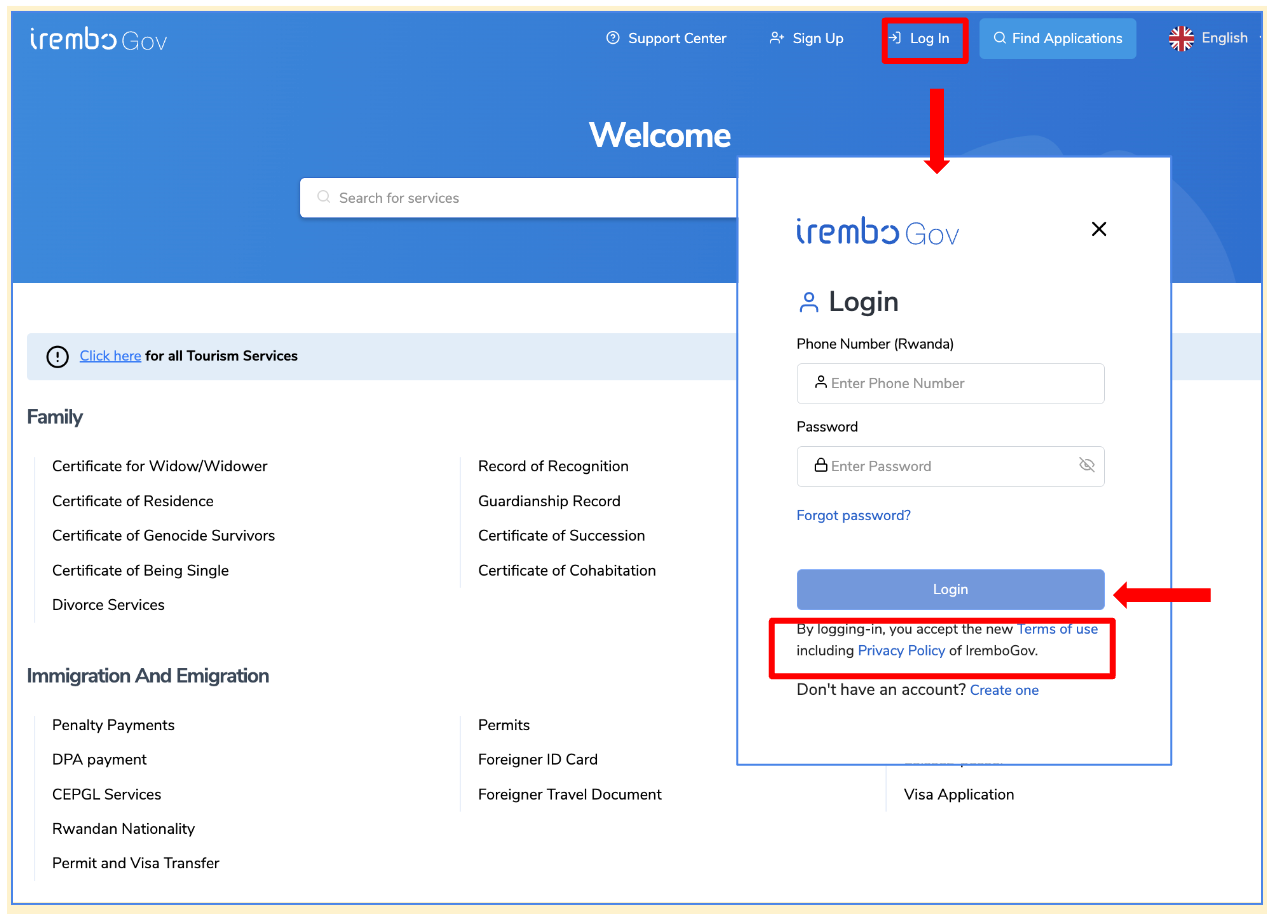This screenshot has width=1270, height=914.
Task: Open Guardianship Record service
Action: coord(549,501)
